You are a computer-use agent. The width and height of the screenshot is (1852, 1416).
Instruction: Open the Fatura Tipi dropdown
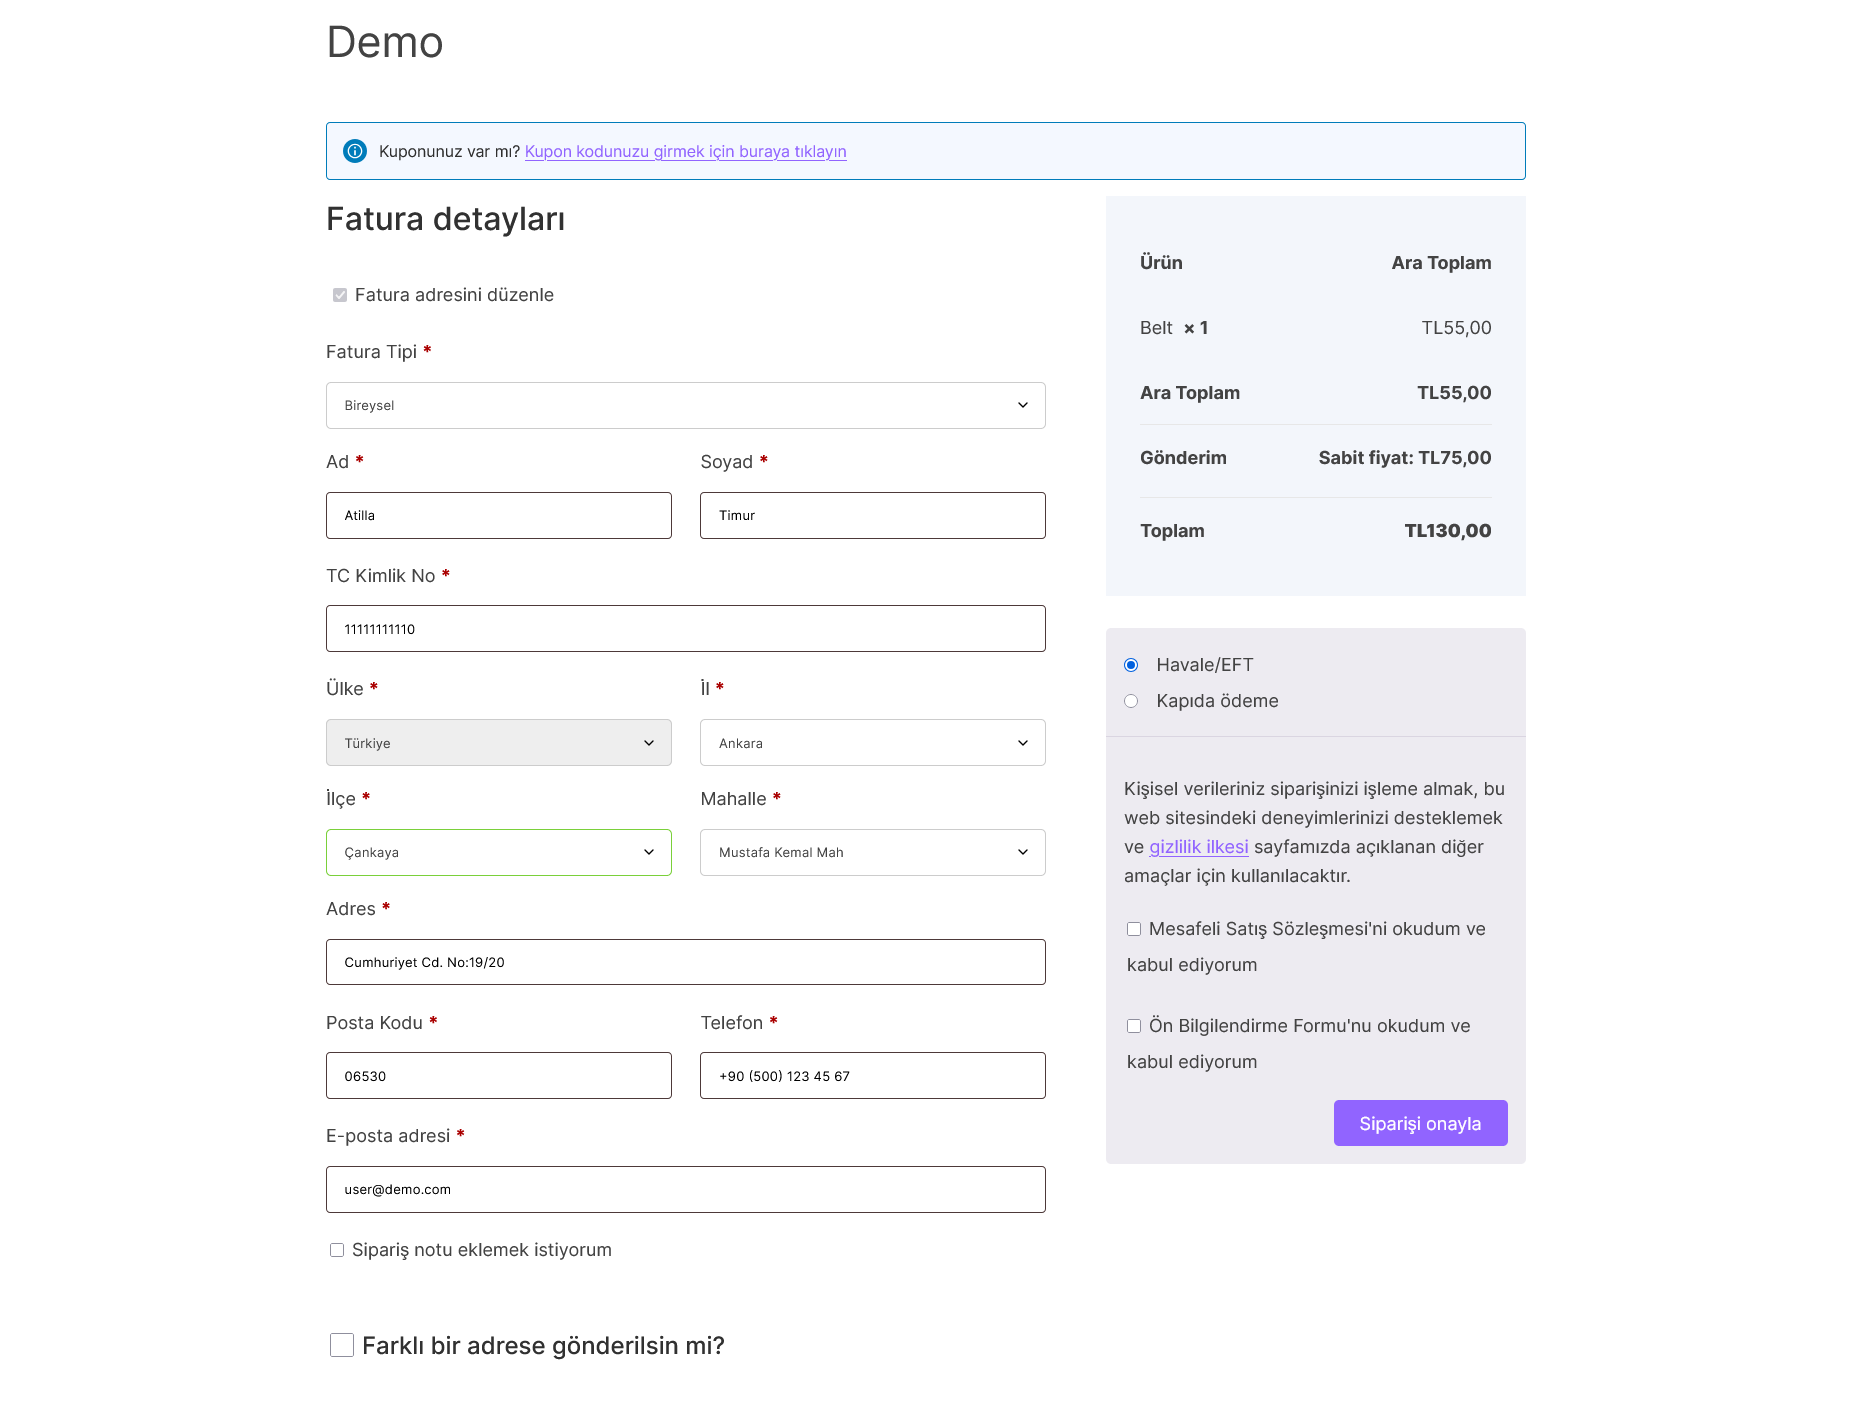[686, 405]
